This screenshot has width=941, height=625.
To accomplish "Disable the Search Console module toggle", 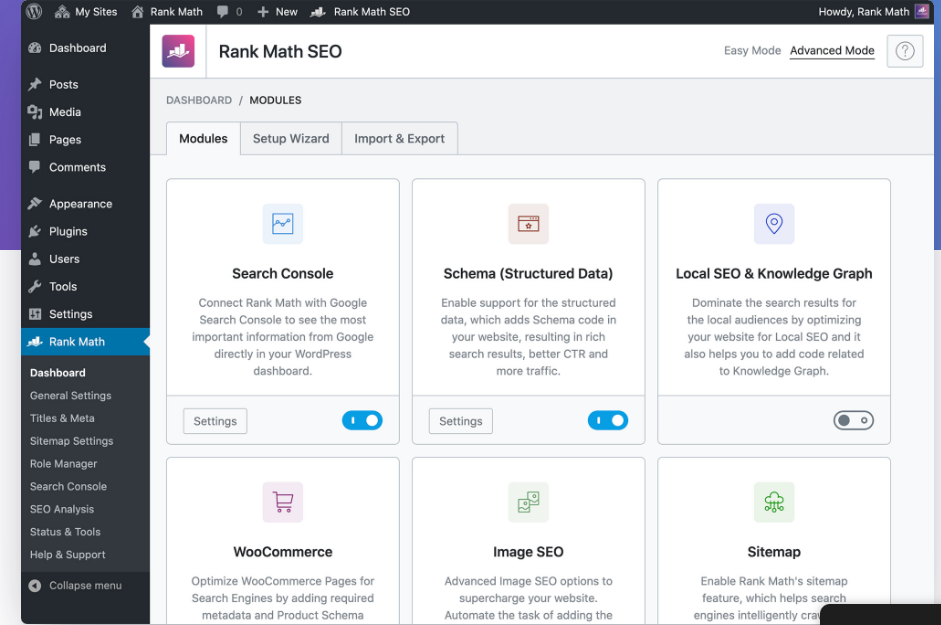I will pyautogui.click(x=362, y=420).
